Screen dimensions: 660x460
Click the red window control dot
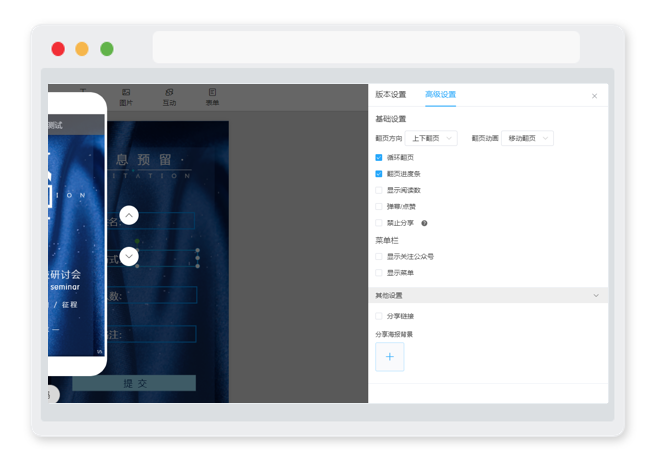(x=58, y=49)
